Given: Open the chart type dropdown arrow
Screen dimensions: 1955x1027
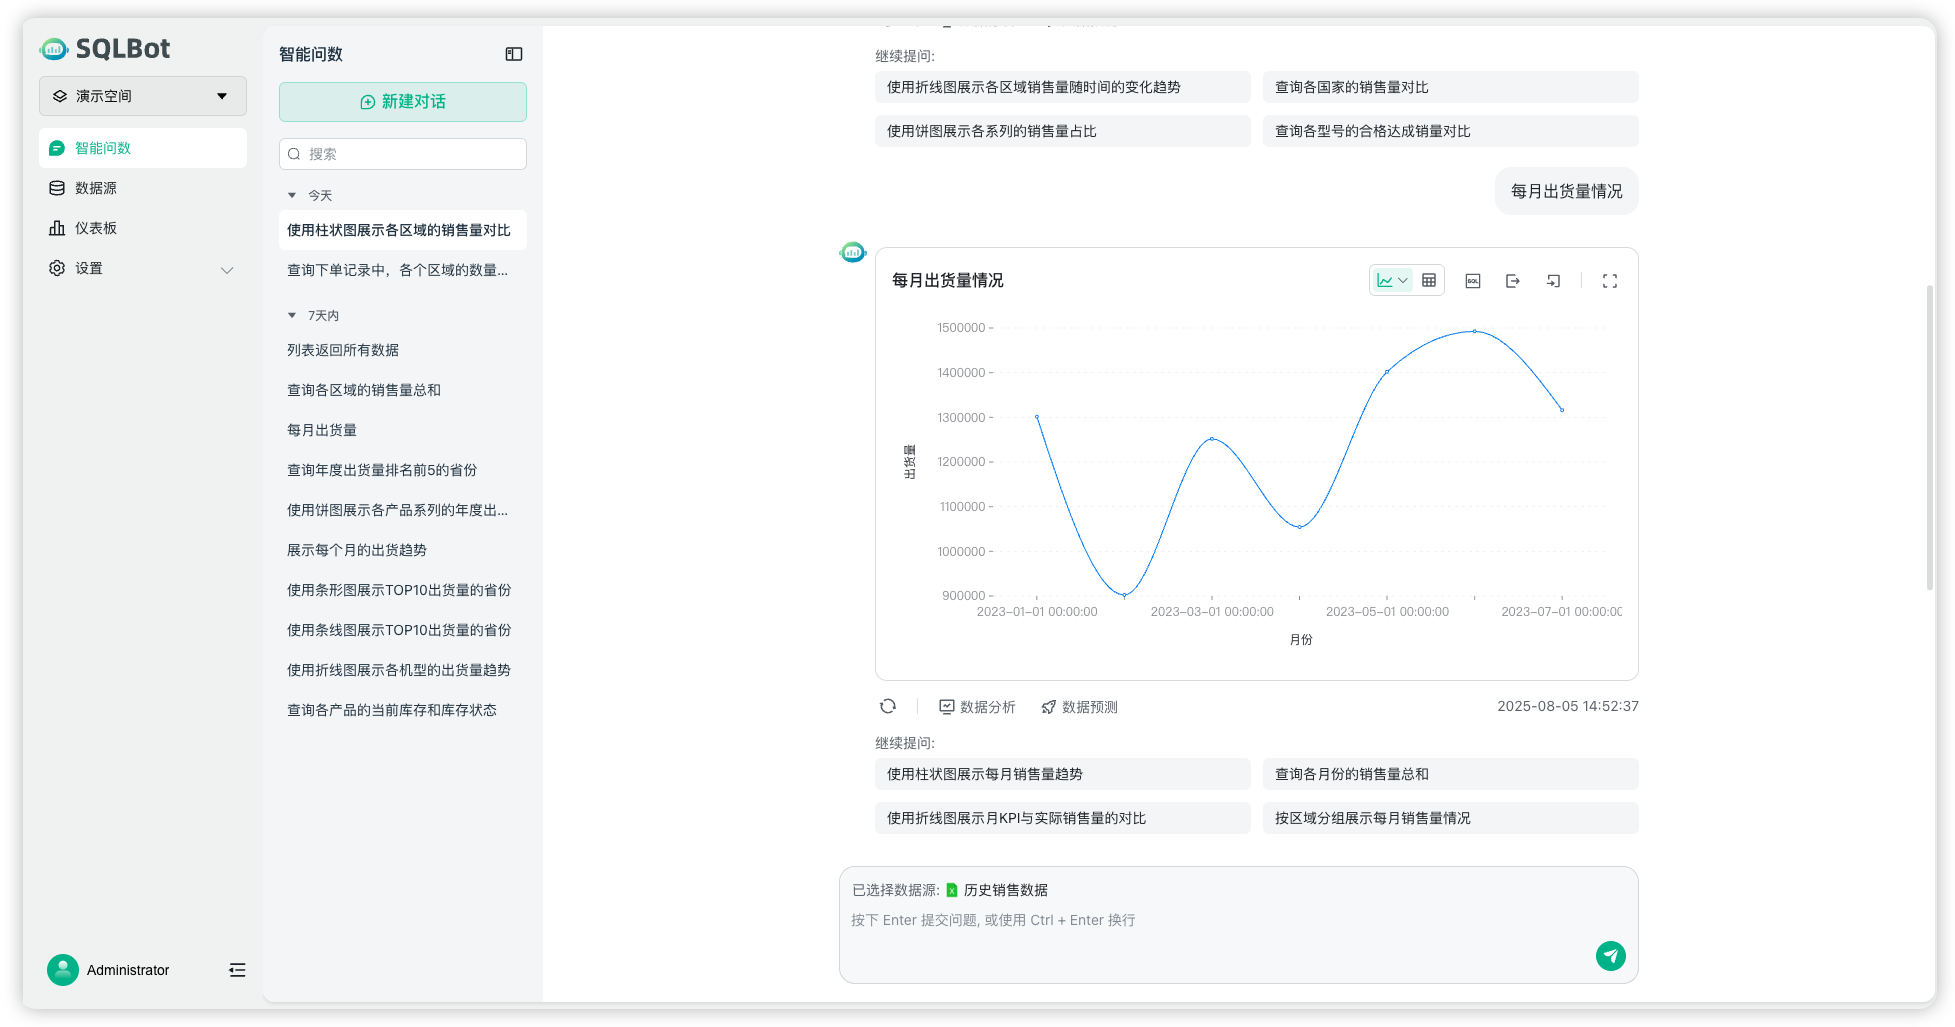Looking at the screenshot, I should click(1404, 280).
